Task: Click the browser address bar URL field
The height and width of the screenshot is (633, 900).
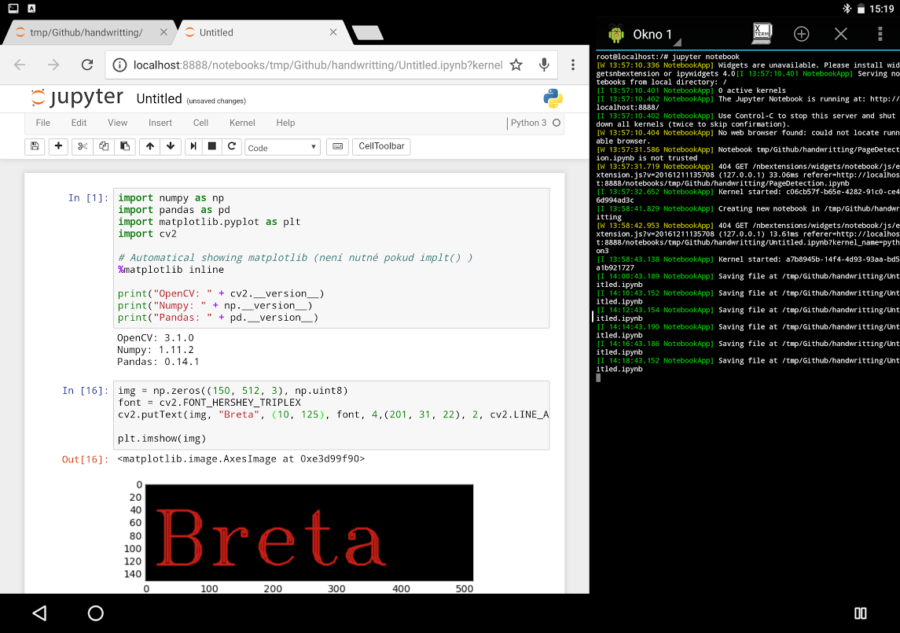Action: click(x=317, y=65)
